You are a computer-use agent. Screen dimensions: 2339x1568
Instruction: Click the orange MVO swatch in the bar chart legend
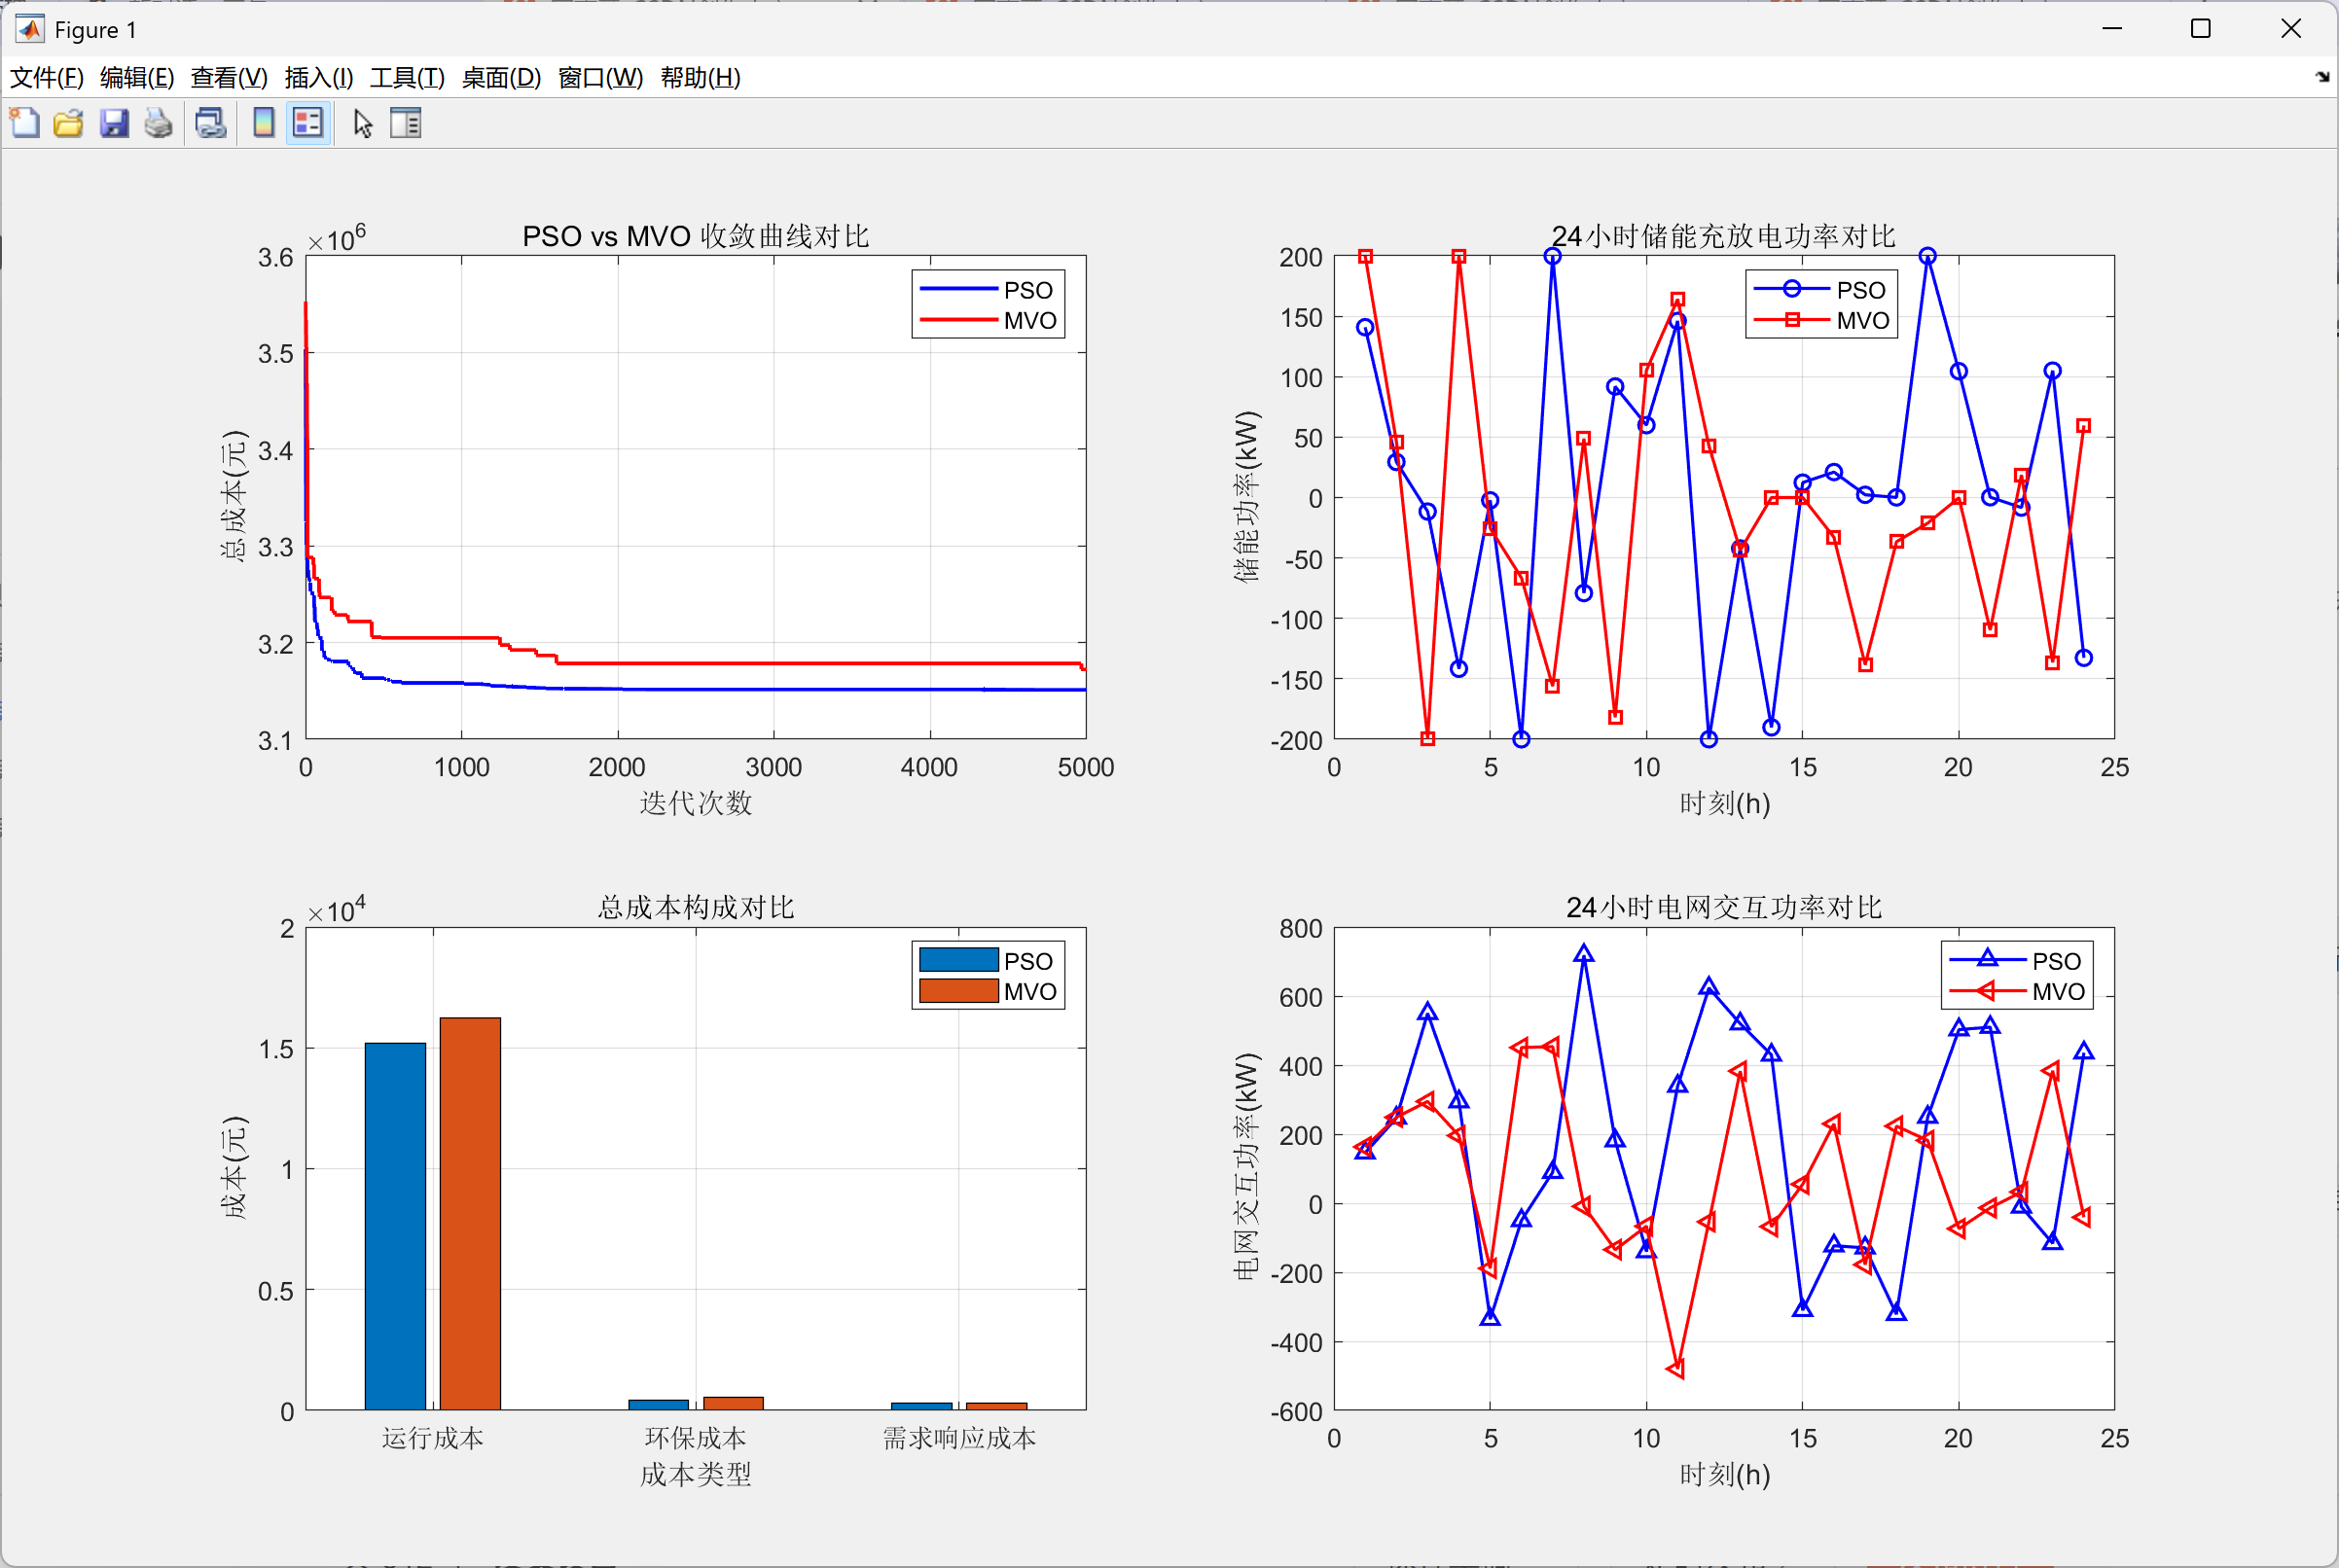(x=957, y=991)
